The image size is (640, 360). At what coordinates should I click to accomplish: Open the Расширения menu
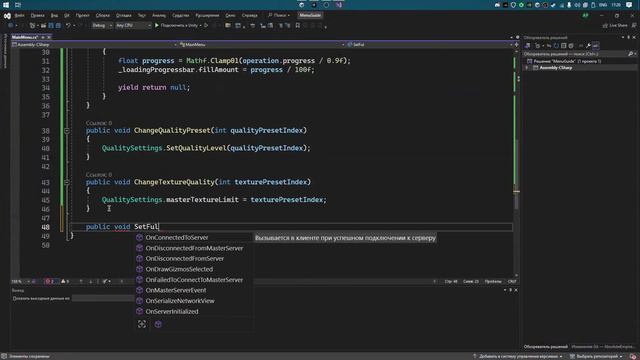[207, 16]
